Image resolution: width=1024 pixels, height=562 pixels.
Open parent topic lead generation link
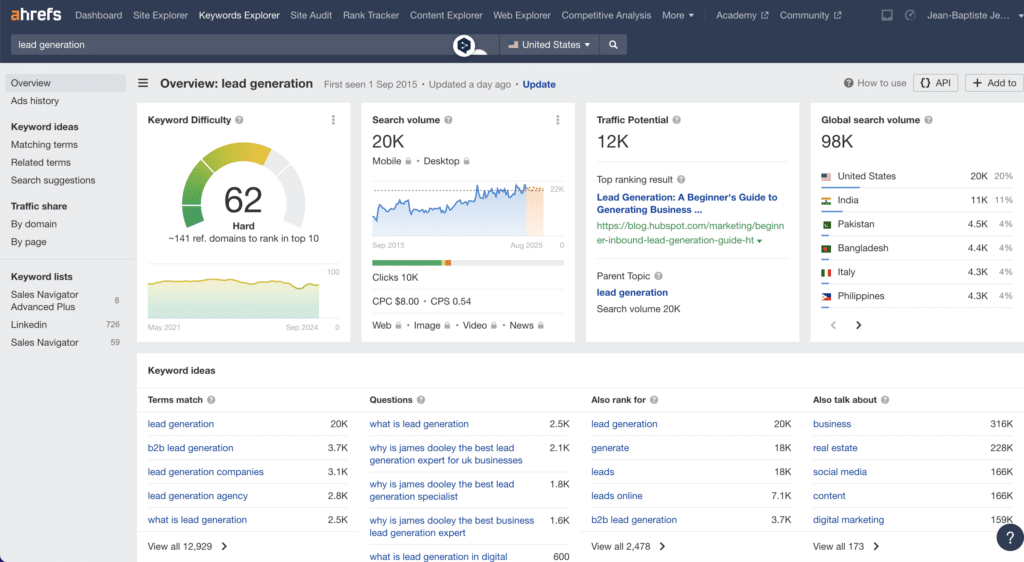(x=632, y=292)
